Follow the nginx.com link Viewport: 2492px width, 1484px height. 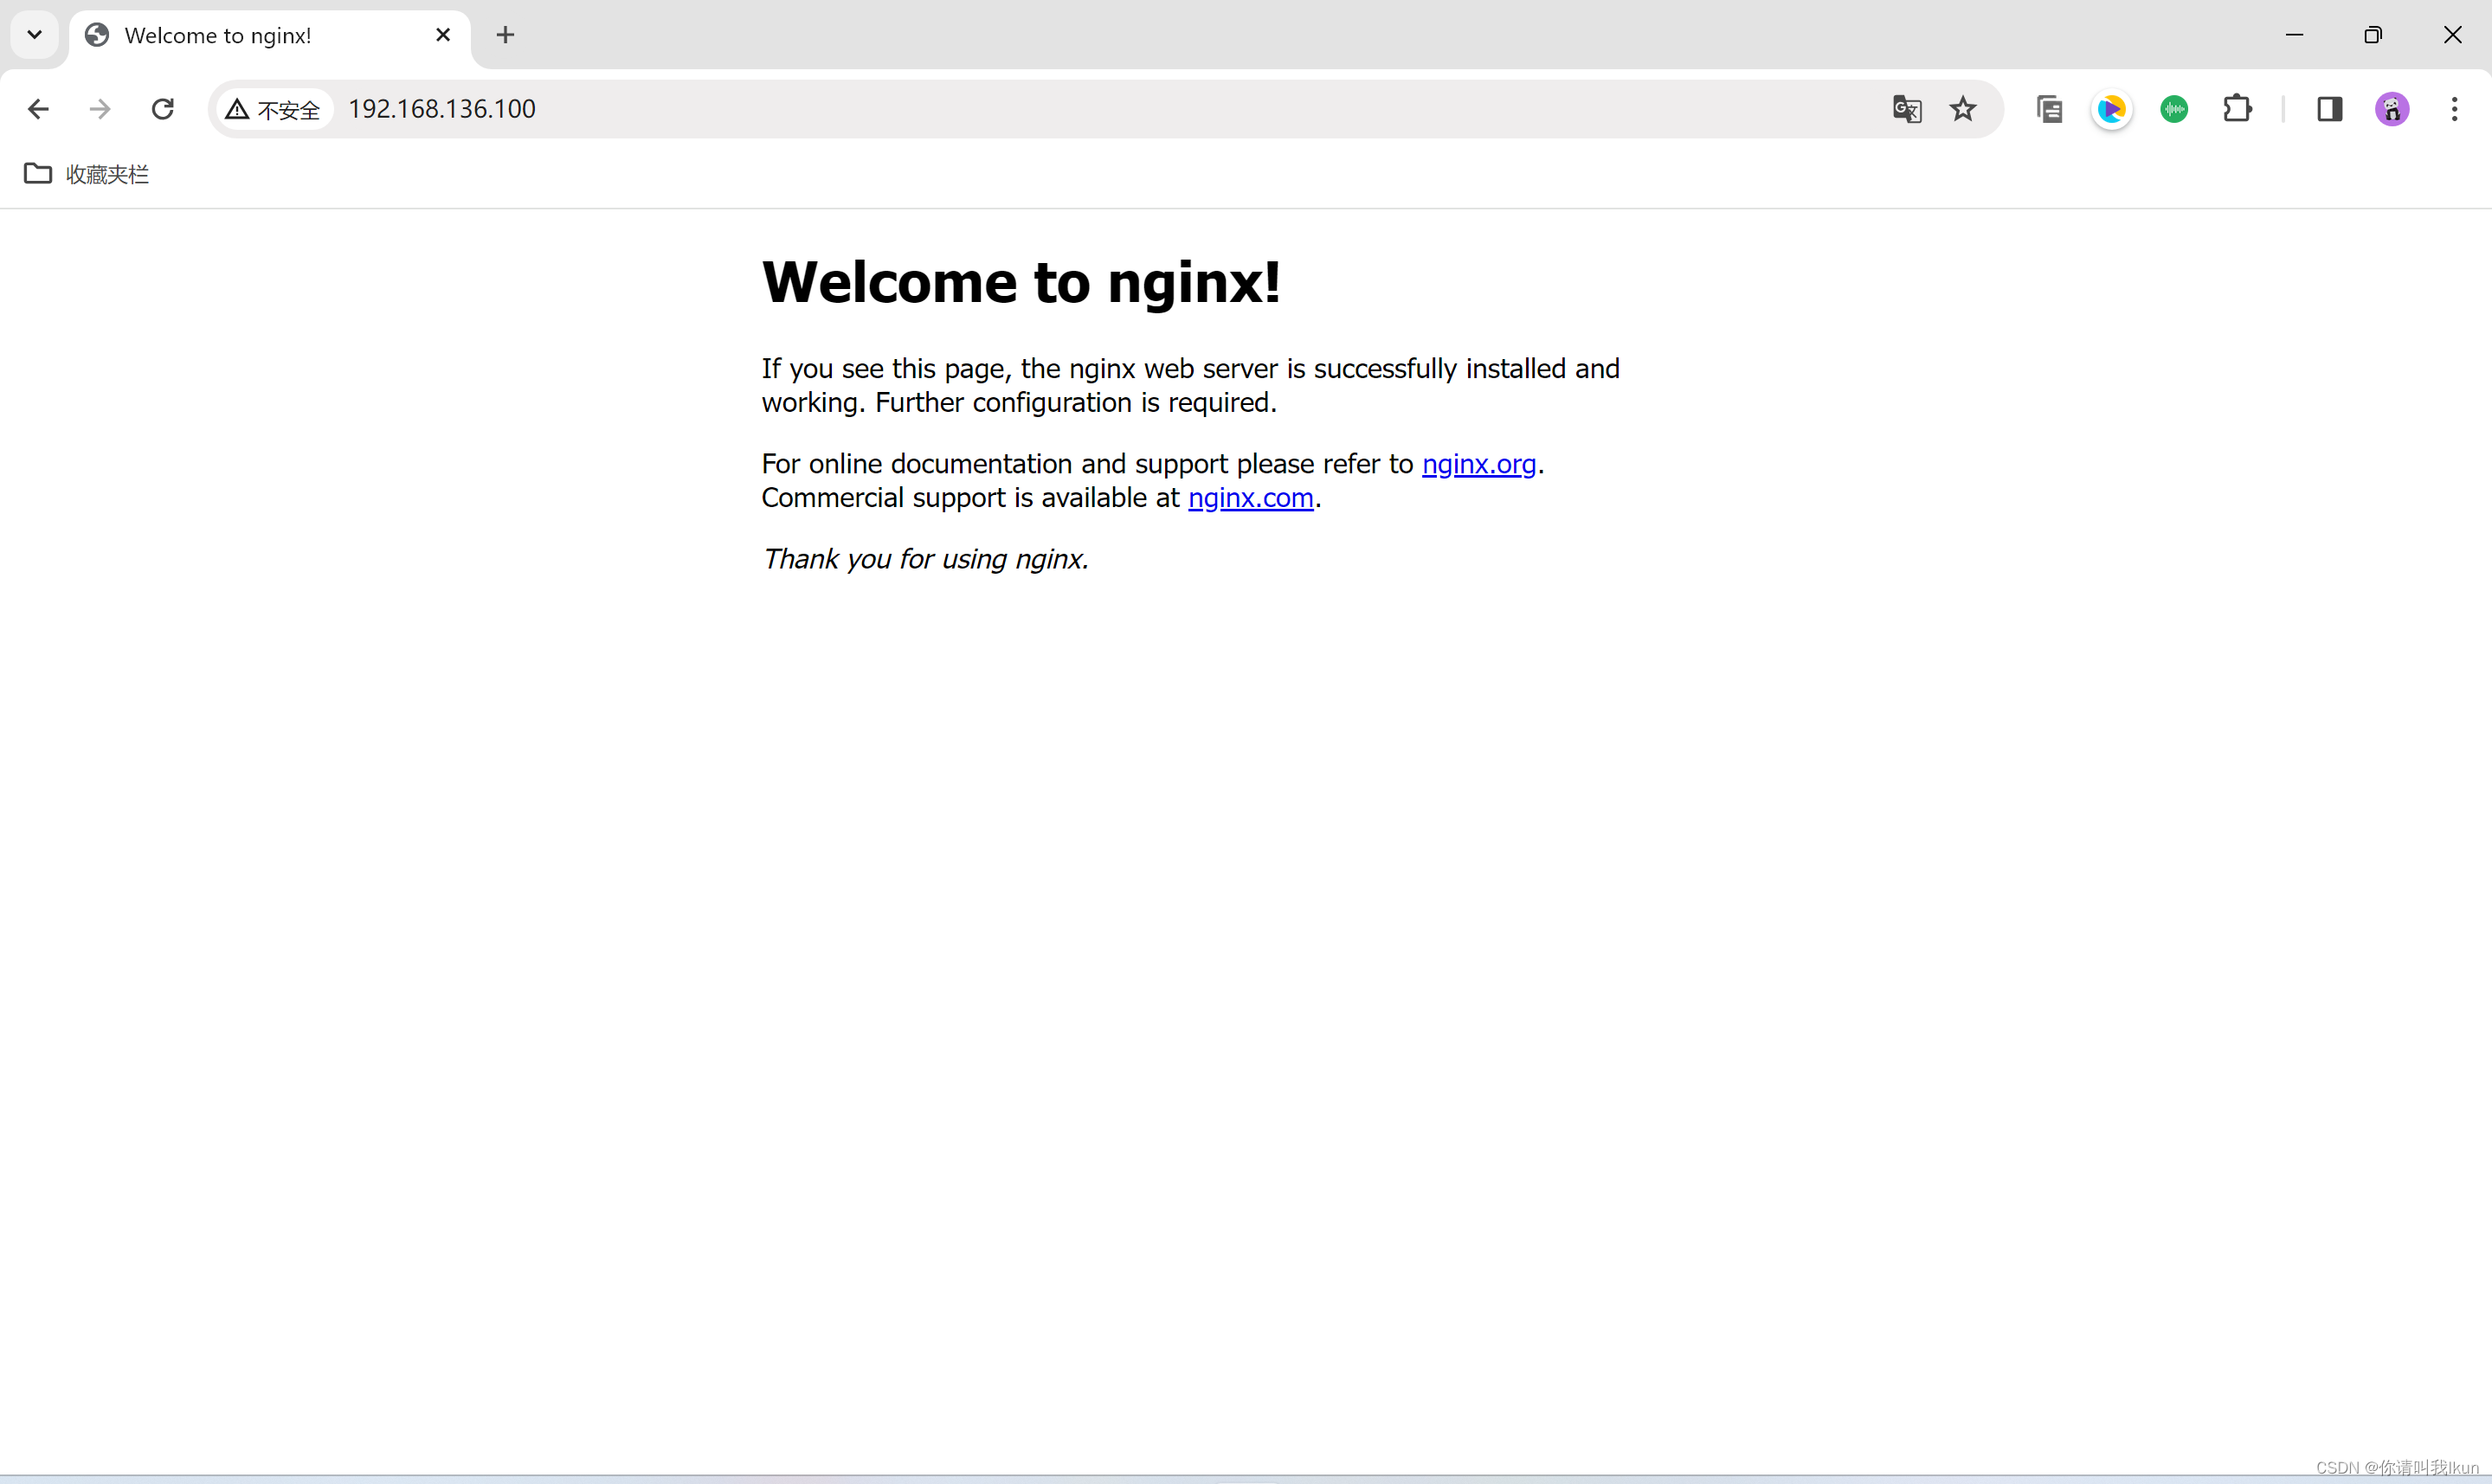pos(1250,498)
